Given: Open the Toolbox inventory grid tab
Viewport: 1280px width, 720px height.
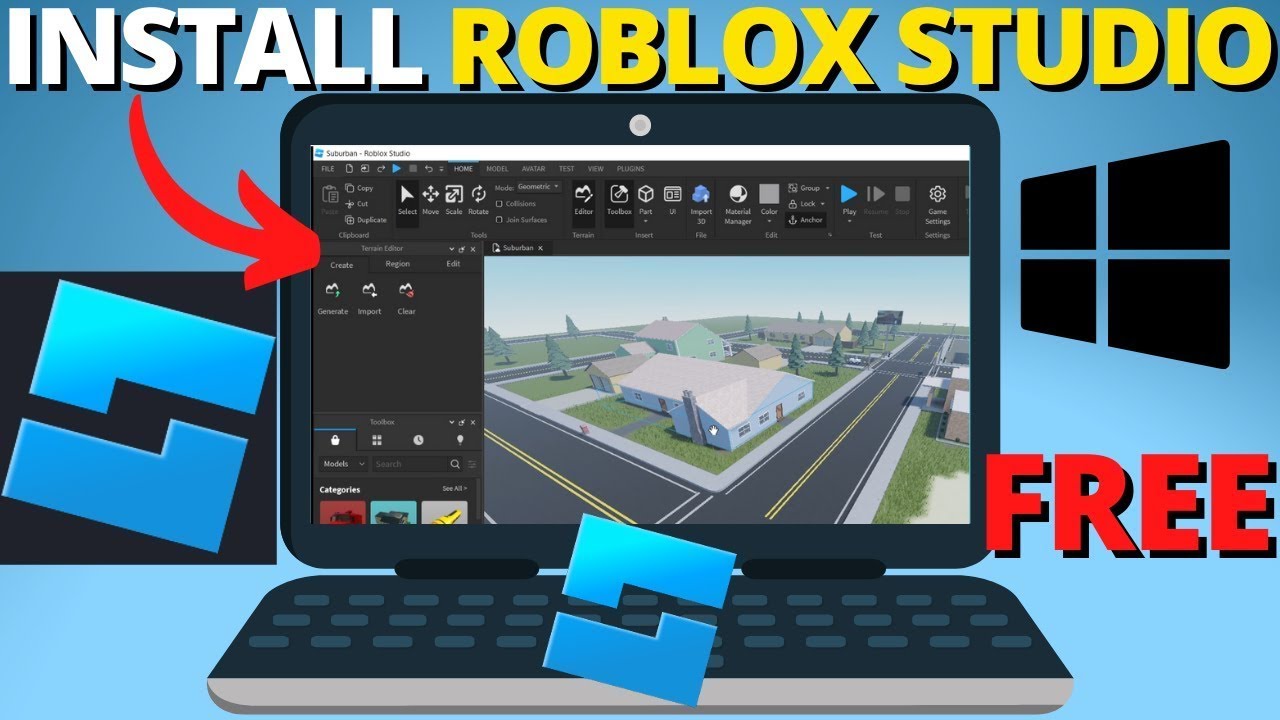Looking at the screenshot, I should point(377,439).
